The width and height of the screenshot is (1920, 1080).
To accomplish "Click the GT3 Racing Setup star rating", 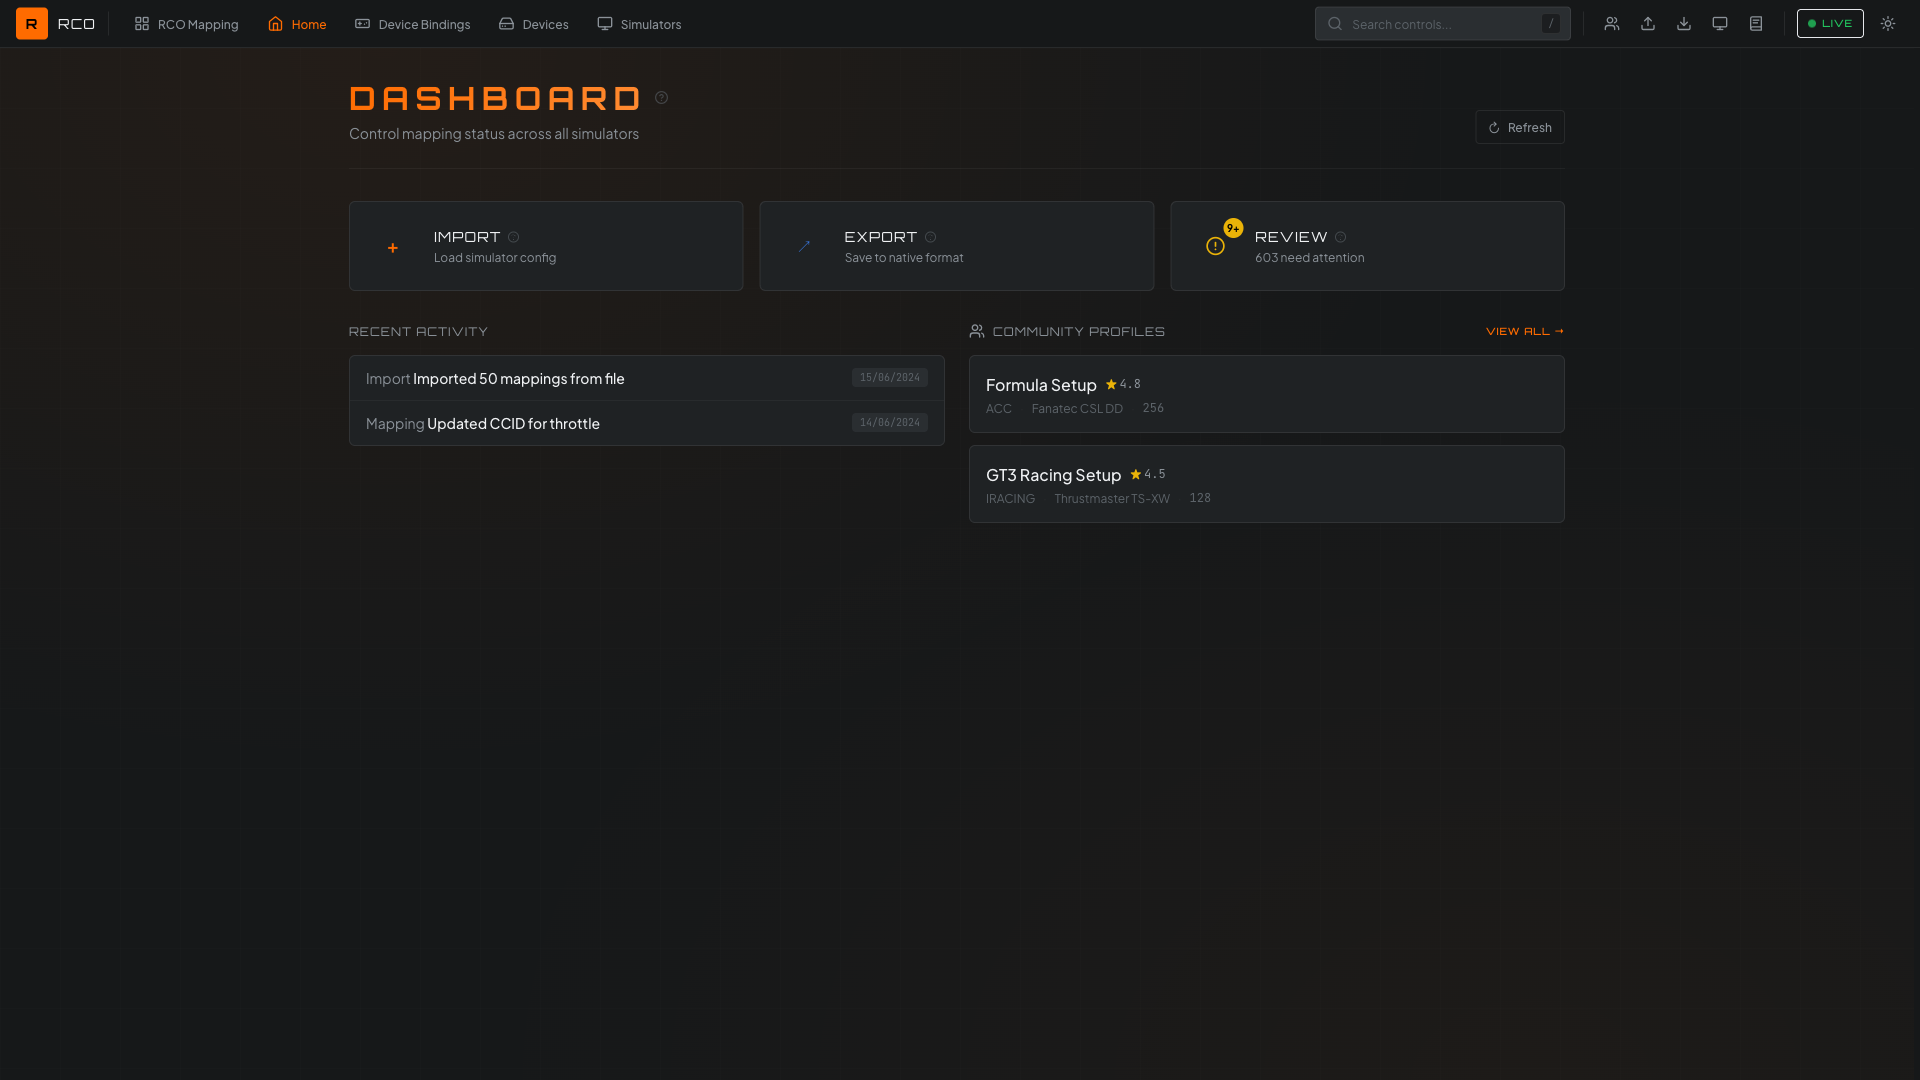I will tap(1148, 475).
